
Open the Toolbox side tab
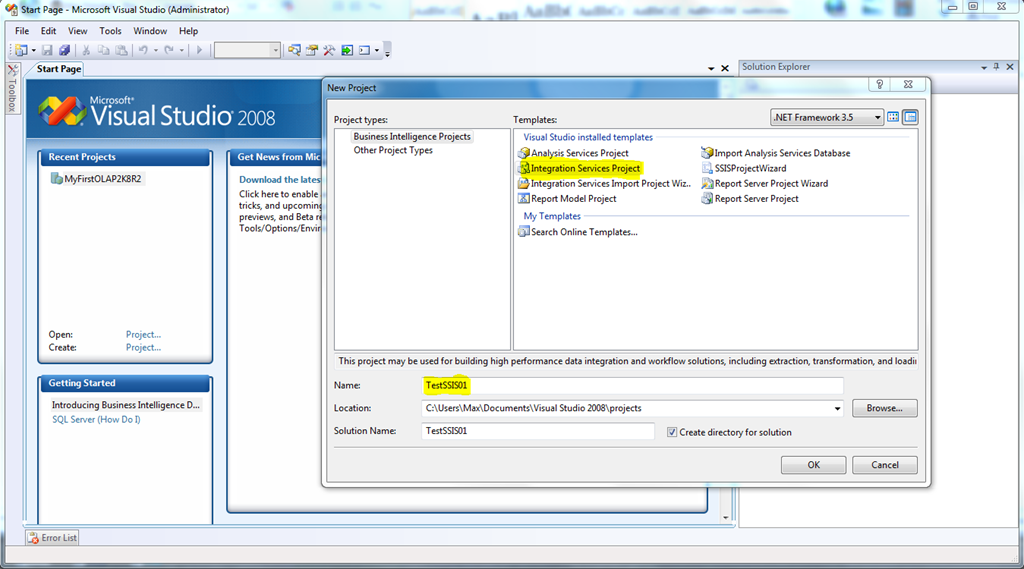[x=12, y=88]
